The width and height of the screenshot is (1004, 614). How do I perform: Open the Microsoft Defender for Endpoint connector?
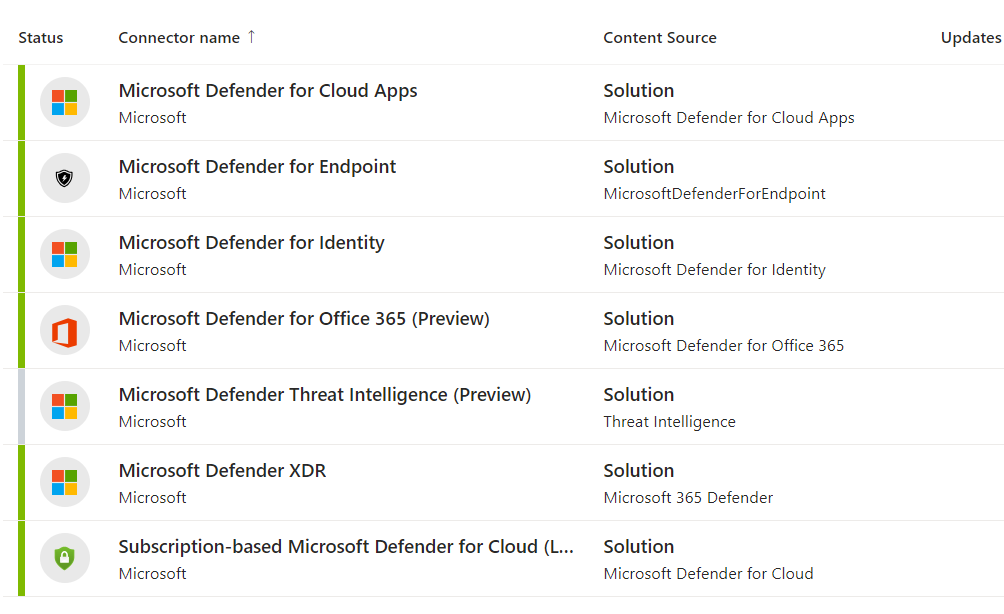pyautogui.click(x=257, y=167)
